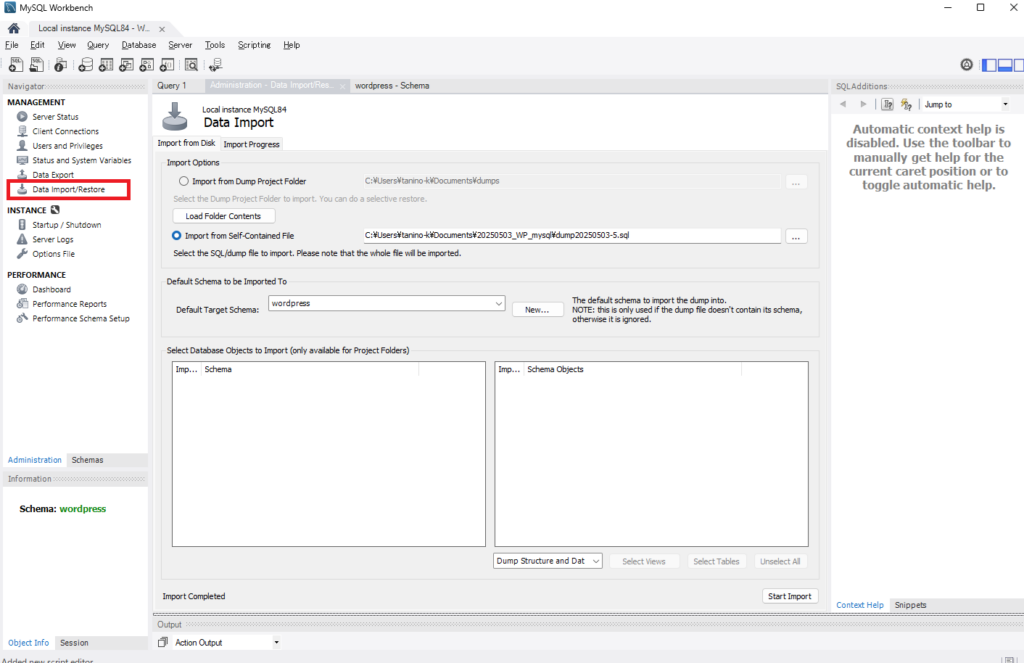This screenshot has height=663, width=1024.
Task: Get context help for caret position
Action: [887, 105]
